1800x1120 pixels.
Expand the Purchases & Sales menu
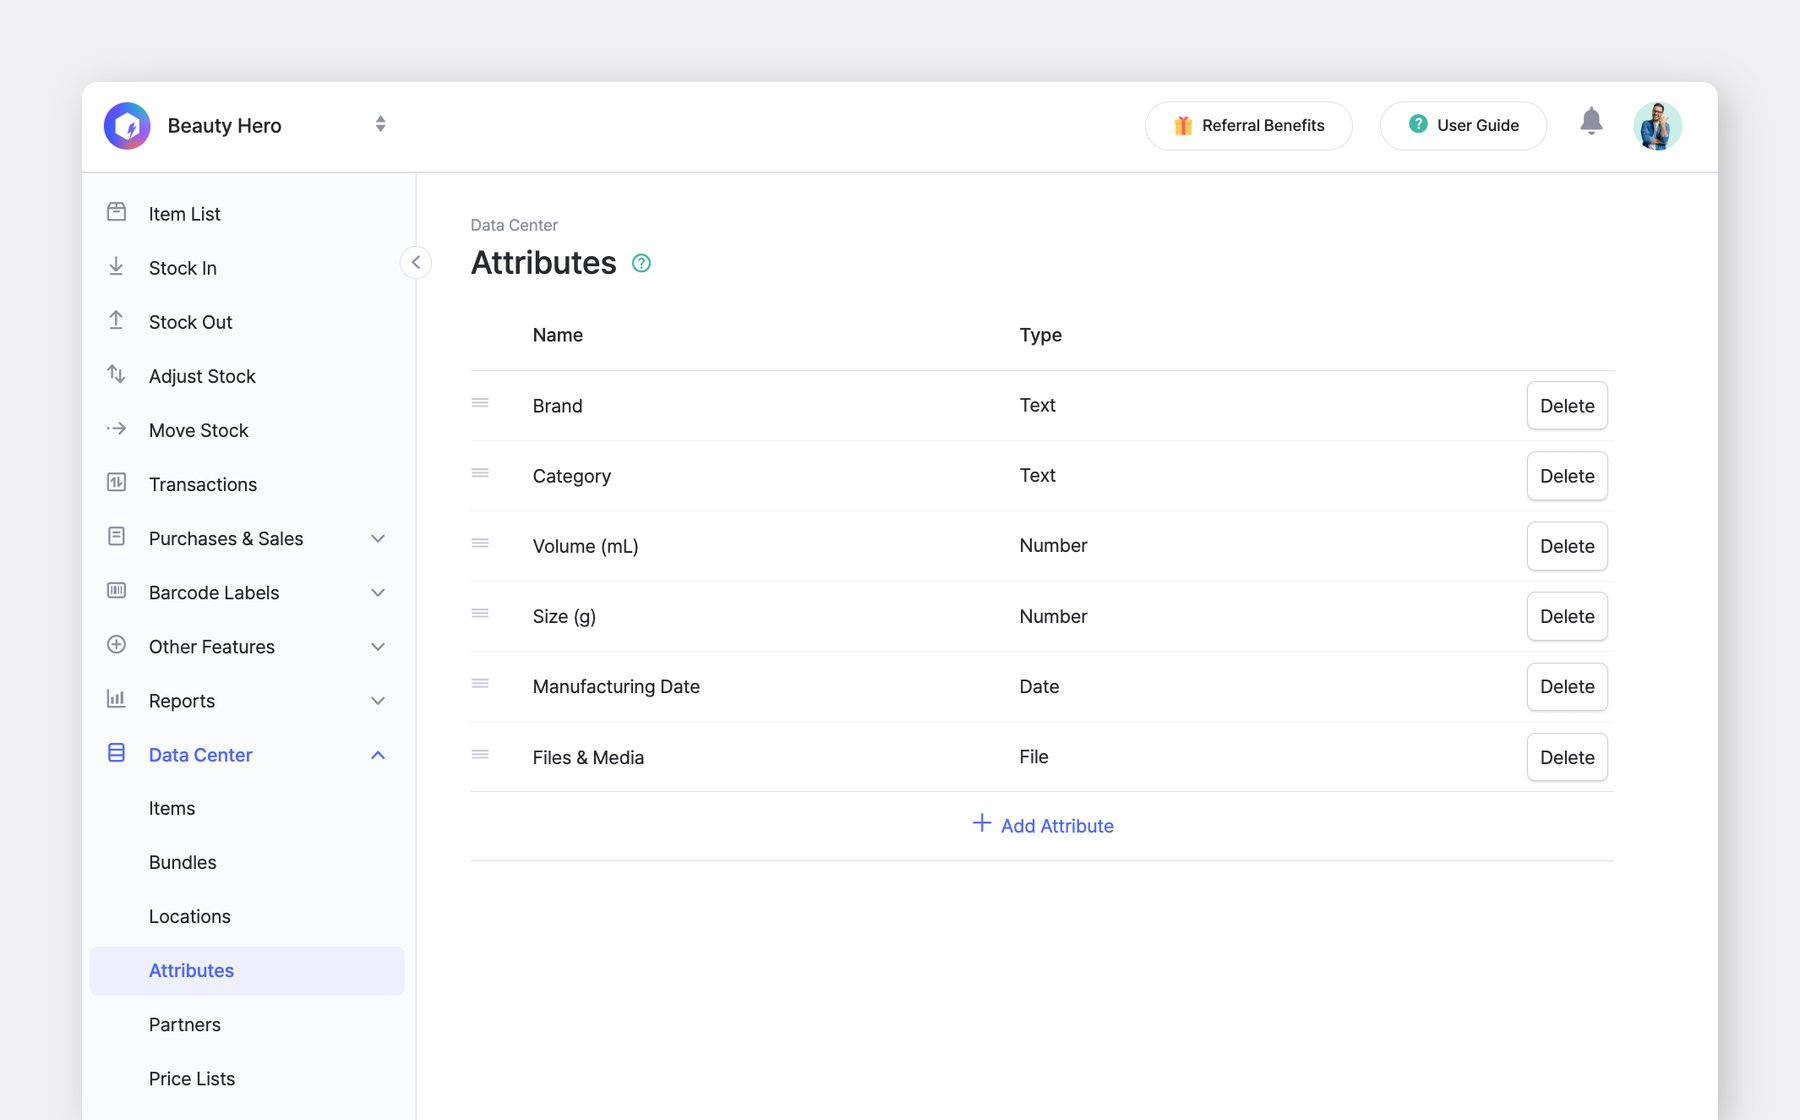coord(378,539)
